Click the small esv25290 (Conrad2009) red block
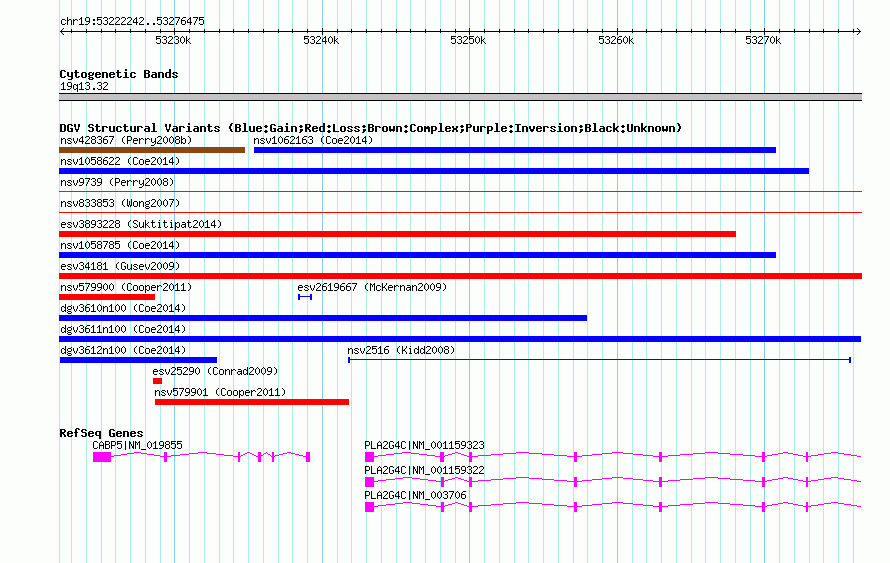Image resolution: width=890 pixels, height=563 pixels. (158, 381)
